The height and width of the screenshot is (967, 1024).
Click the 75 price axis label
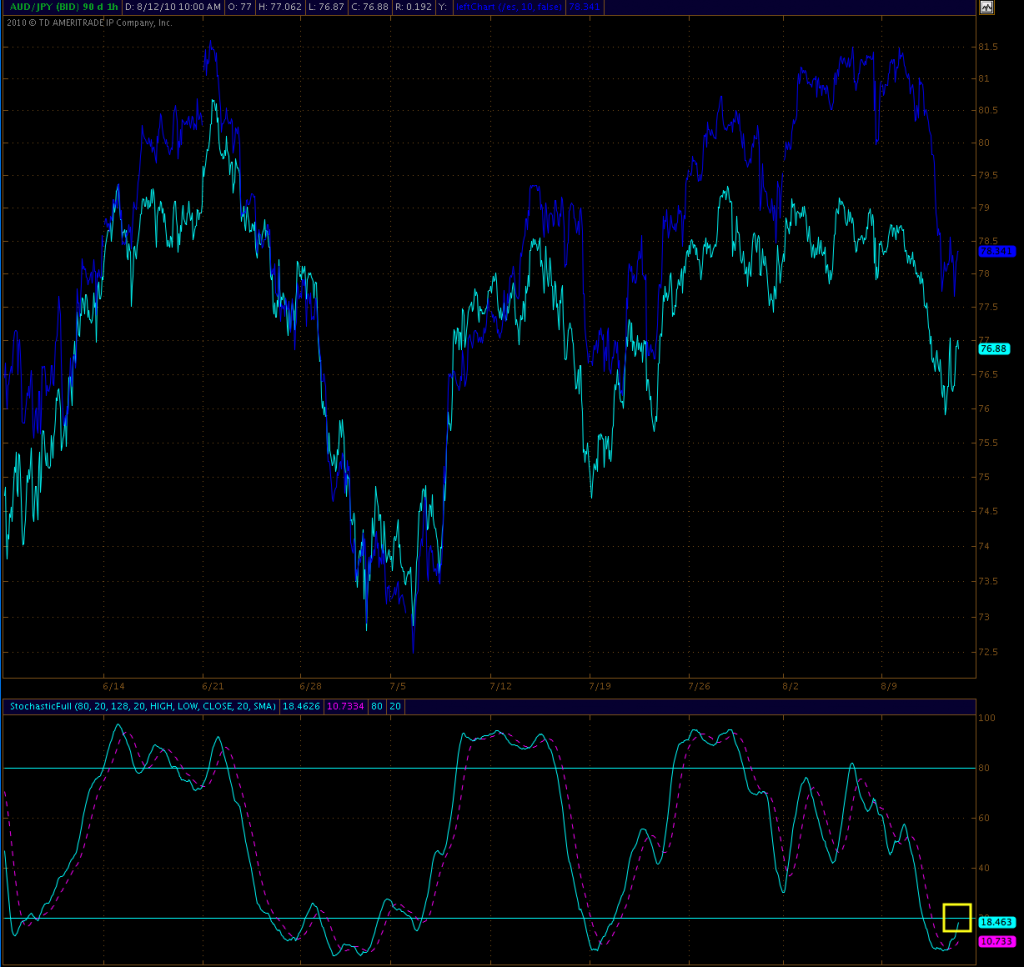tap(984, 477)
